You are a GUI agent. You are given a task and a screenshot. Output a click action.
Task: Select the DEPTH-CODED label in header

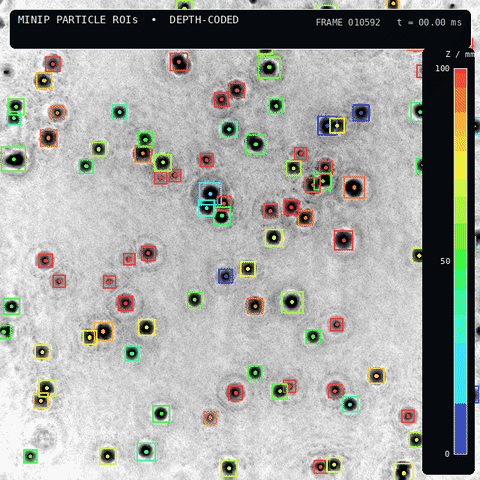204,20
